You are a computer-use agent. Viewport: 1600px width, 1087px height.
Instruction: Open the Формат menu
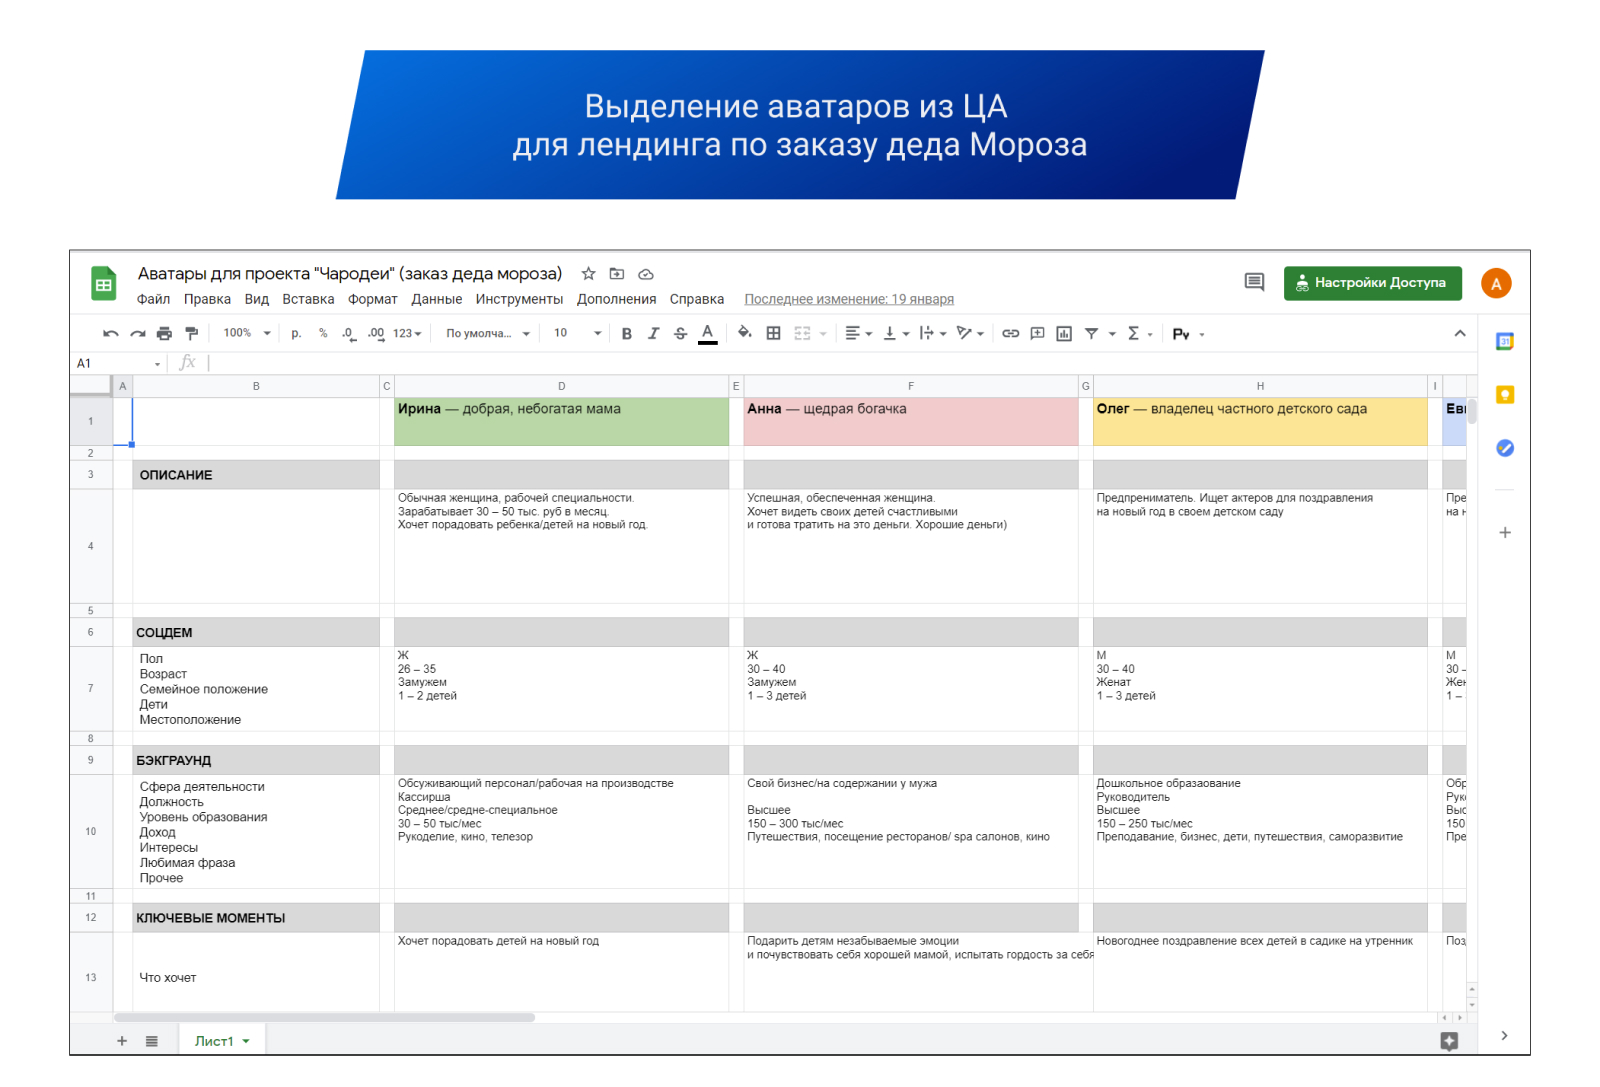tap(373, 299)
